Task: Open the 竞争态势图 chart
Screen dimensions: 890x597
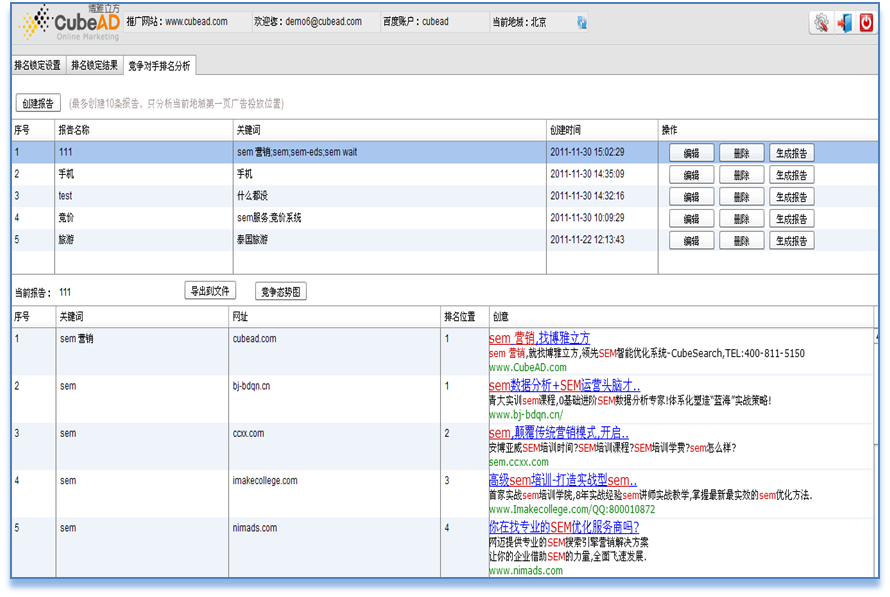Action: [x=281, y=292]
